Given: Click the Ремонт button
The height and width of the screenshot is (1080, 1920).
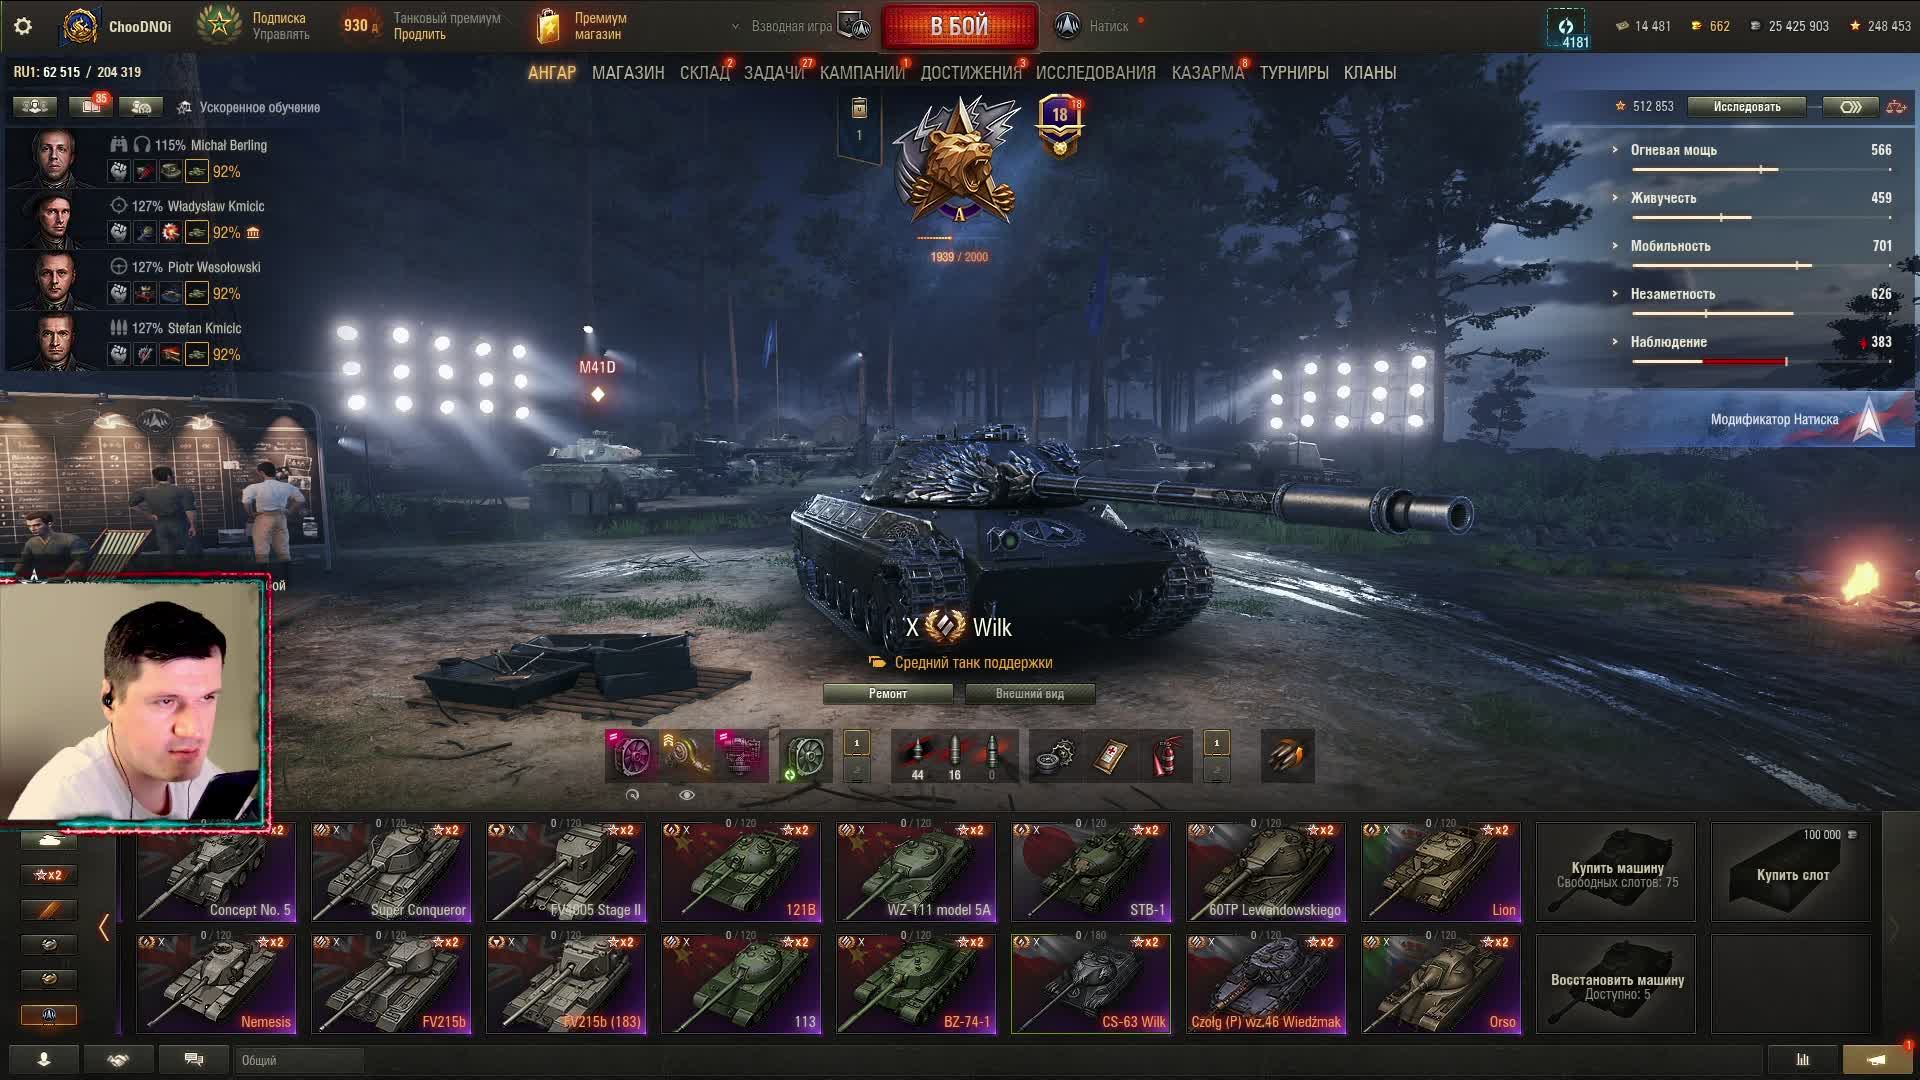Looking at the screenshot, I should pyautogui.click(x=888, y=693).
